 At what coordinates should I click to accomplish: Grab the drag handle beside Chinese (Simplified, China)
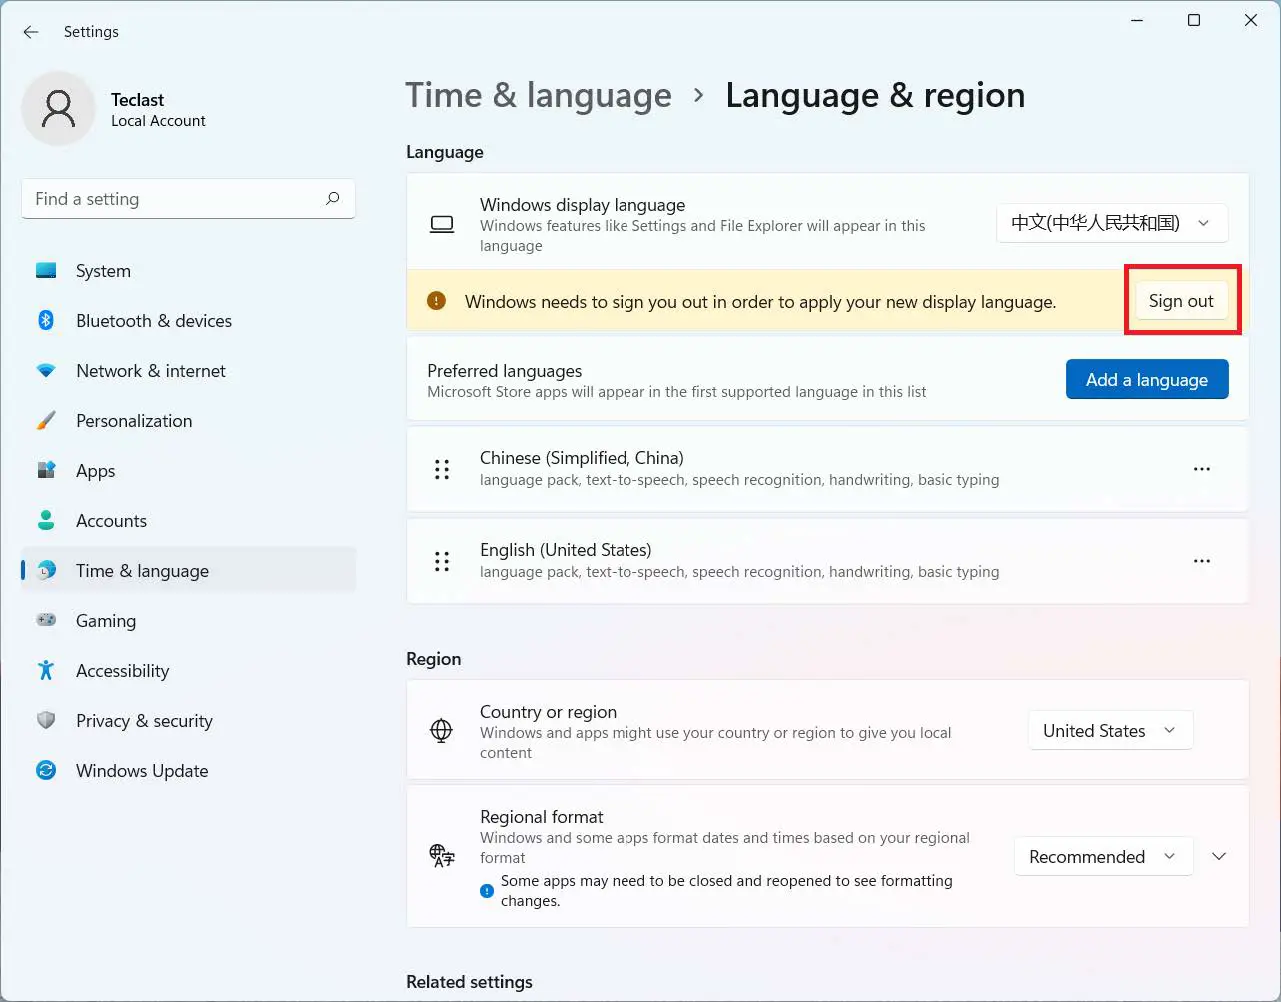(x=442, y=469)
